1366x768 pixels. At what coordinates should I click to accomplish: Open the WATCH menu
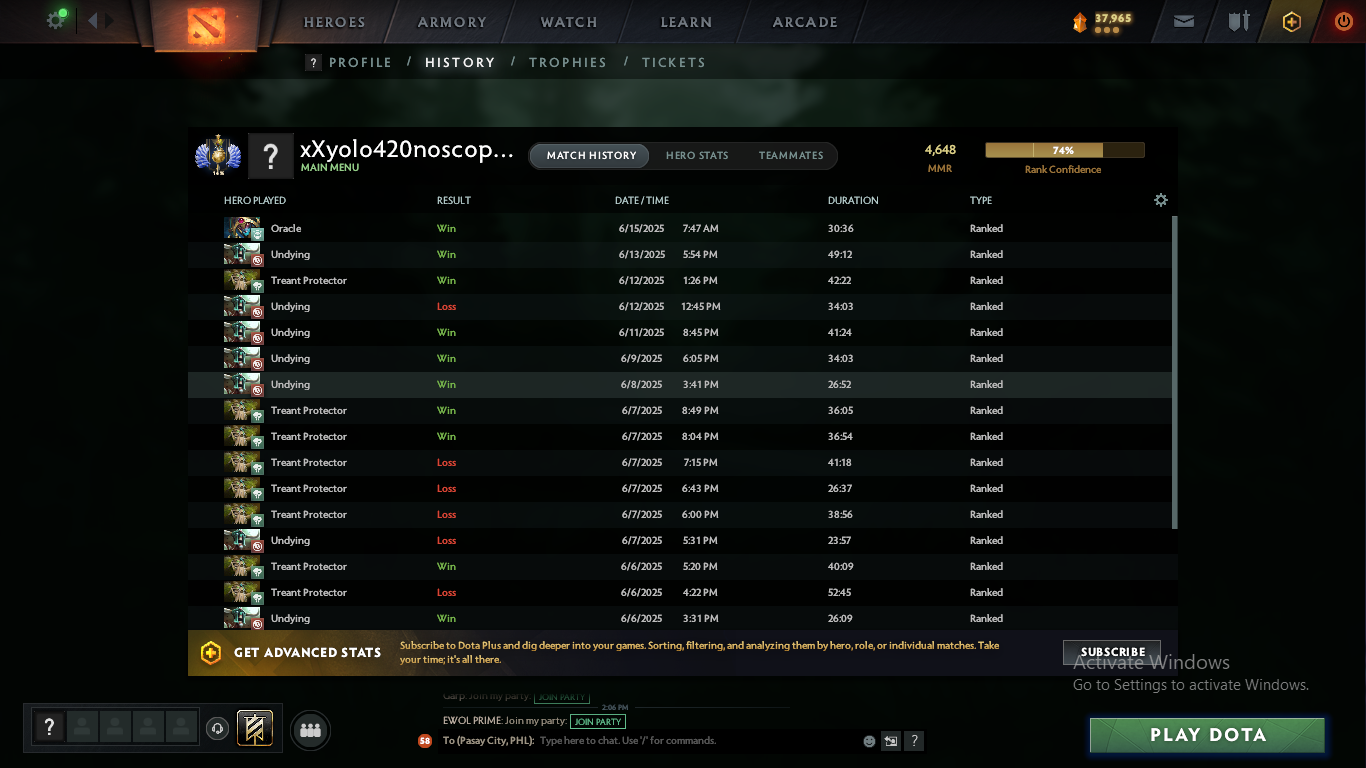pos(569,22)
